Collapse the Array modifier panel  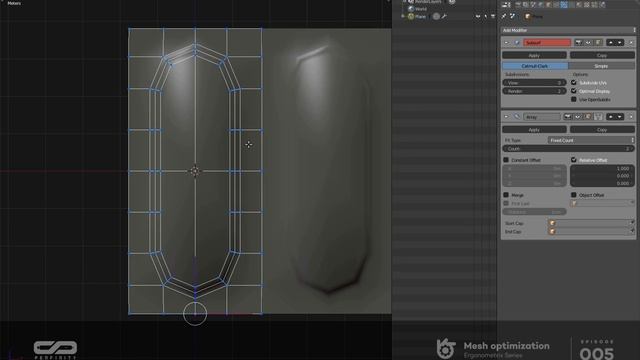coord(507,117)
